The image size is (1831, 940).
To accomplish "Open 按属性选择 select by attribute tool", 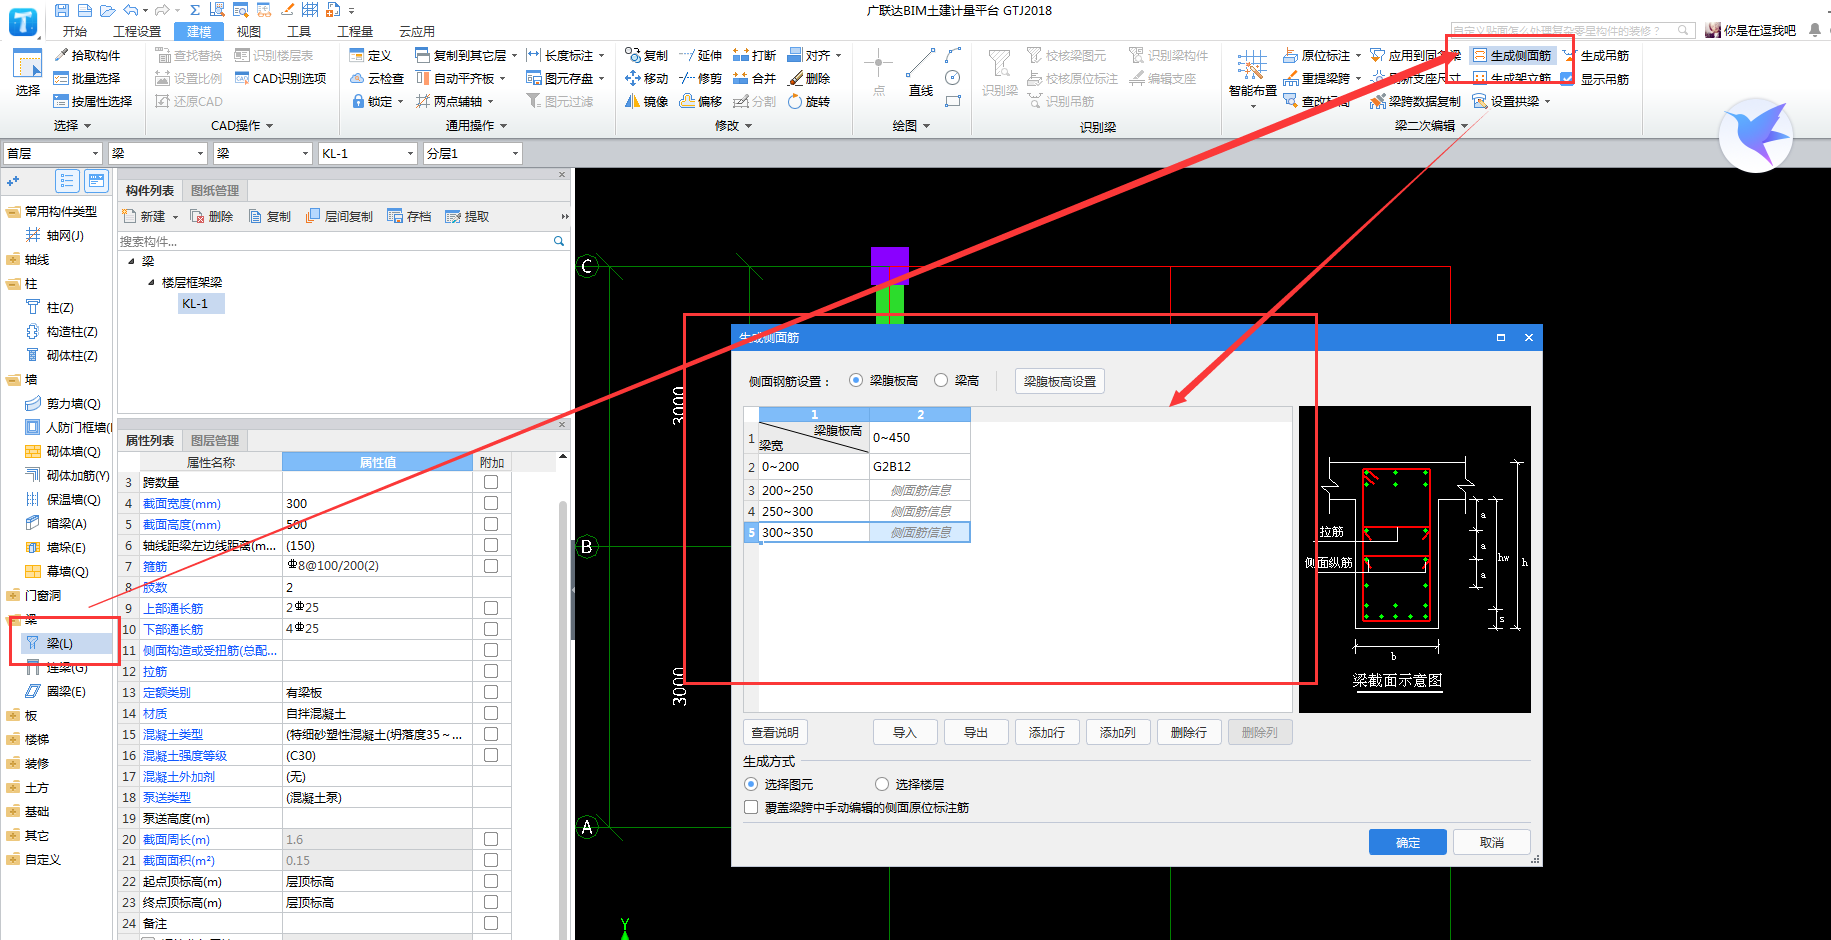I will (93, 101).
